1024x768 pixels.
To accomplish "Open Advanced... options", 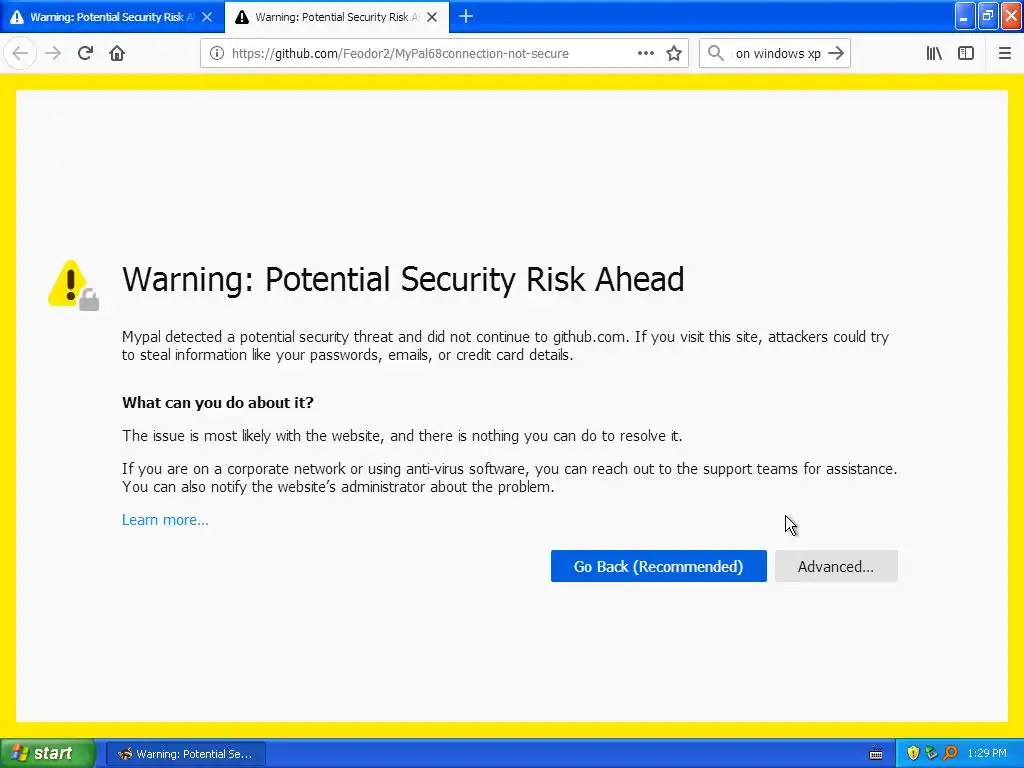I will (x=836, y=566).
